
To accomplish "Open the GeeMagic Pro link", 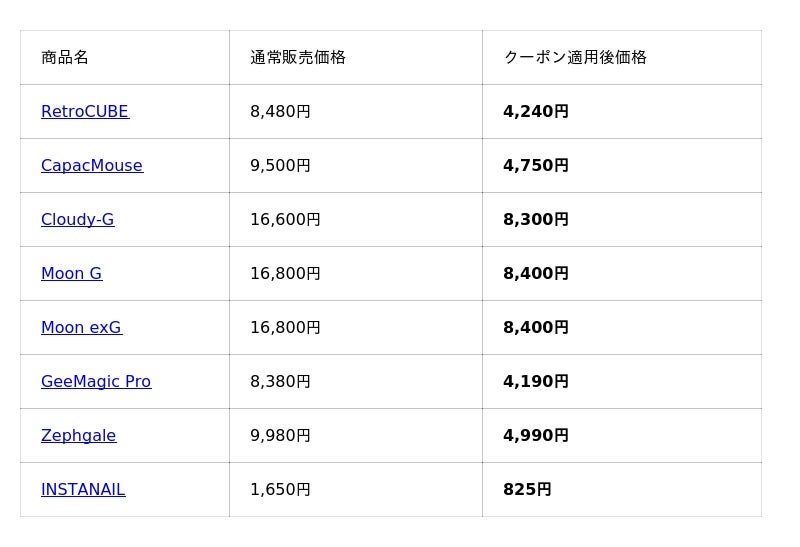I will click(x=96, y=382).
